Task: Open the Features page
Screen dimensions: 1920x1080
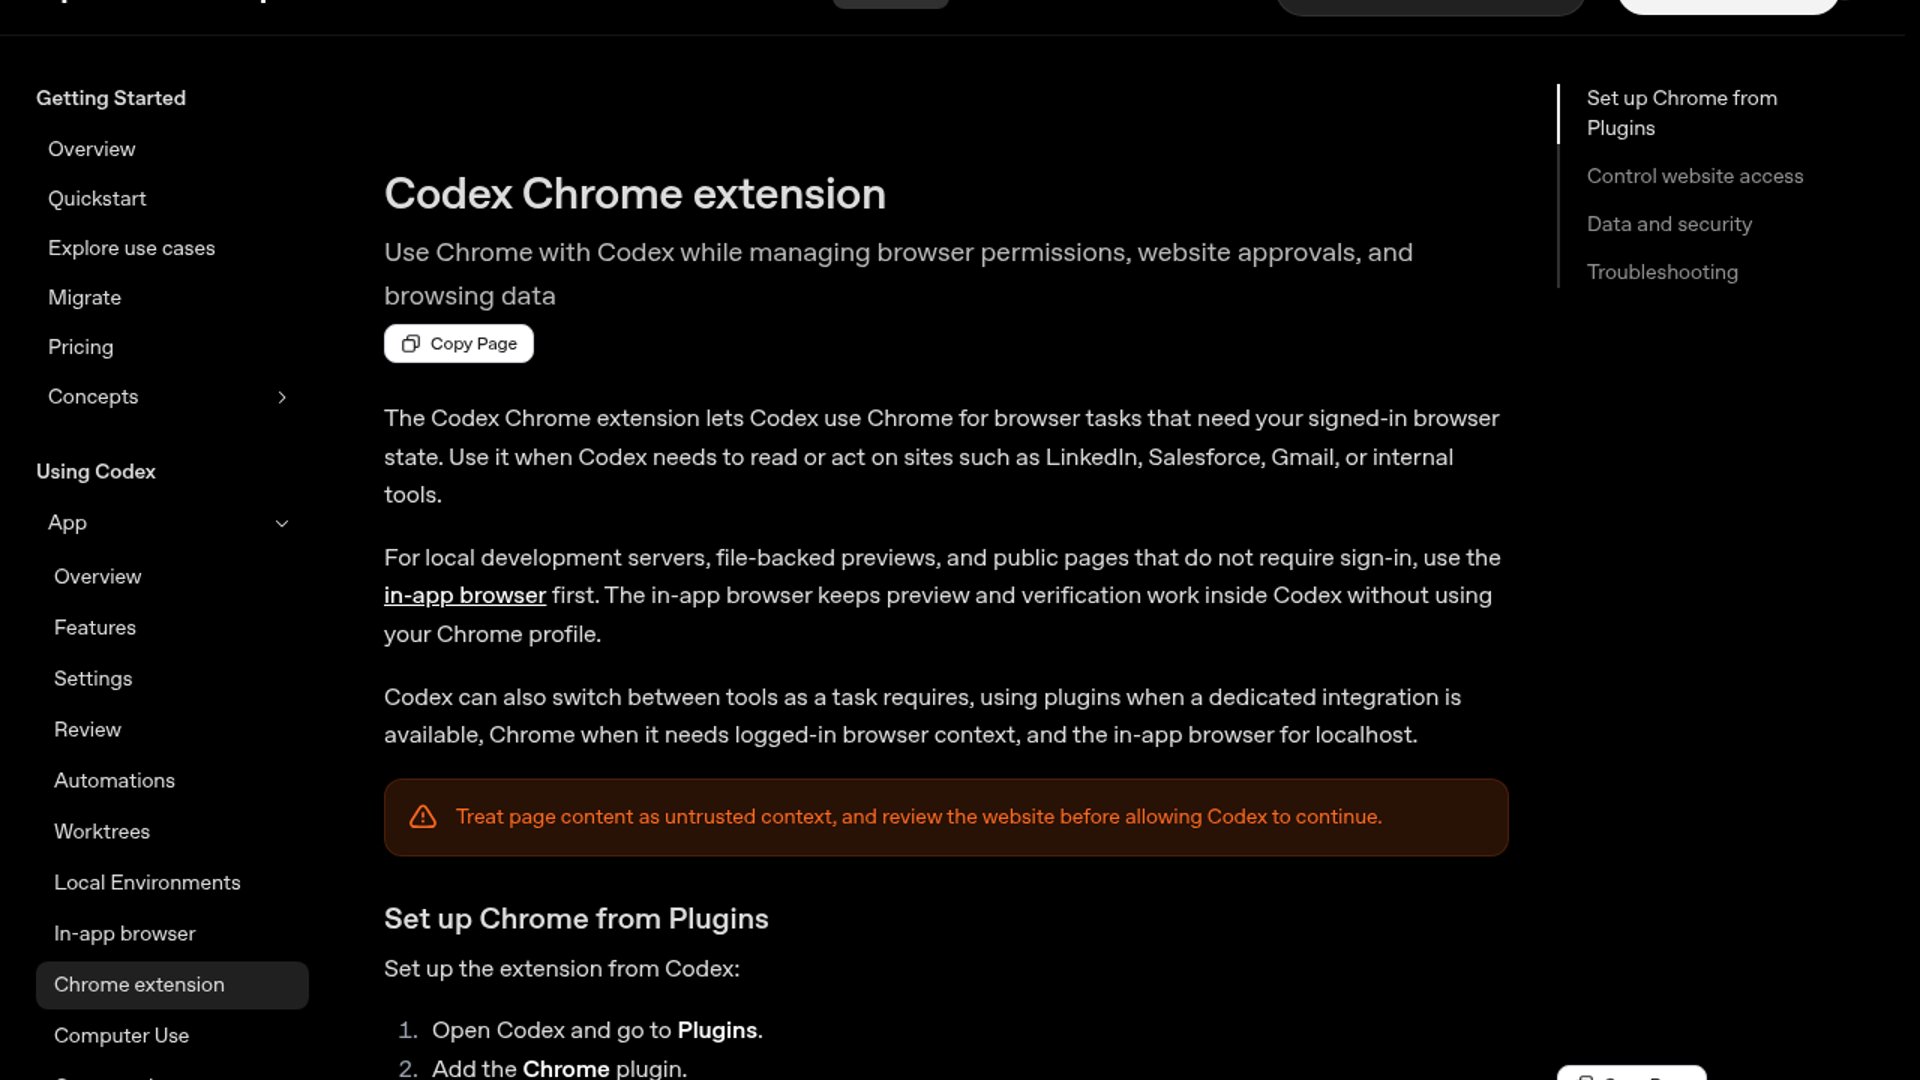Action: tap(95, 628)
